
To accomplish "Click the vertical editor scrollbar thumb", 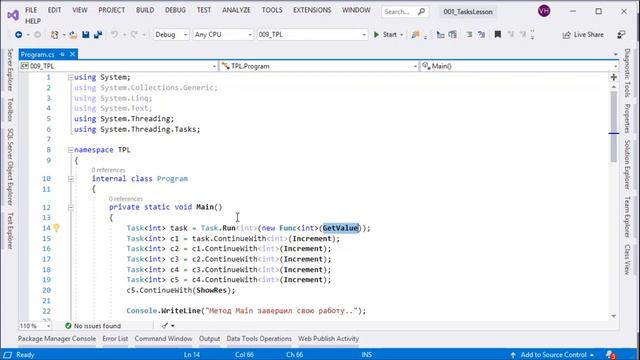I will (x=613, y=127).
